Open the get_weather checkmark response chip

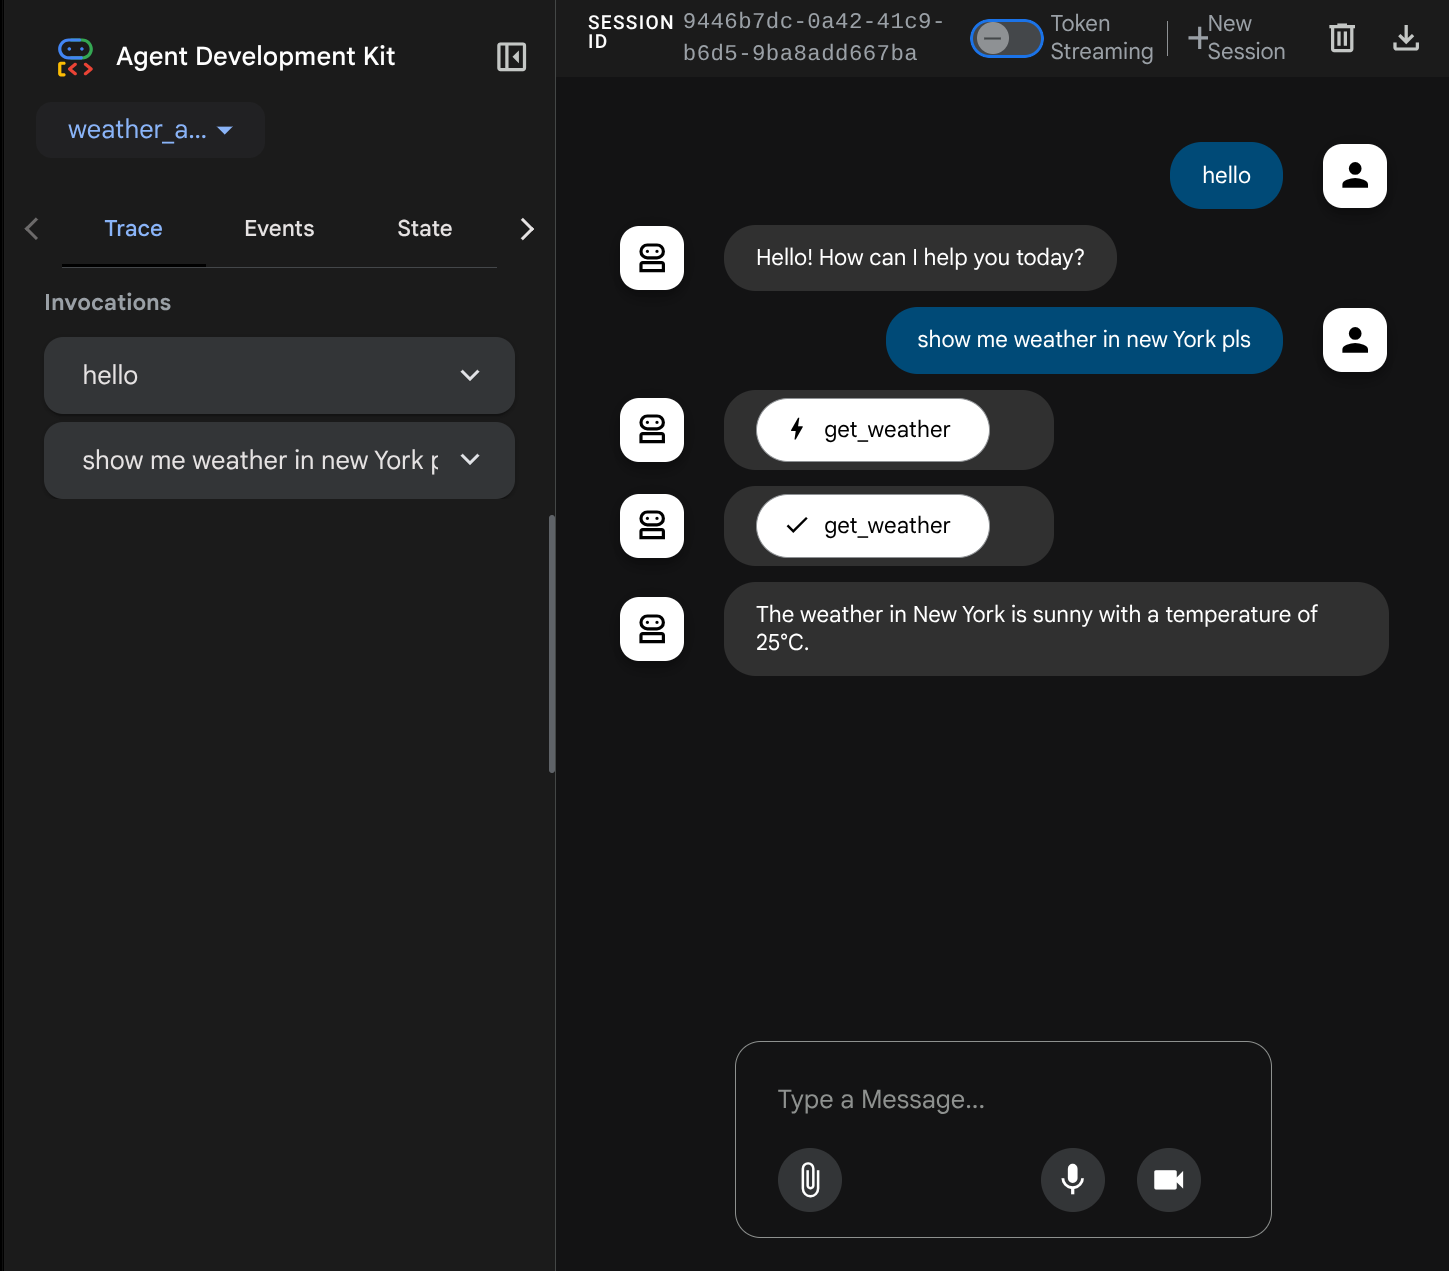coord(872,526)
